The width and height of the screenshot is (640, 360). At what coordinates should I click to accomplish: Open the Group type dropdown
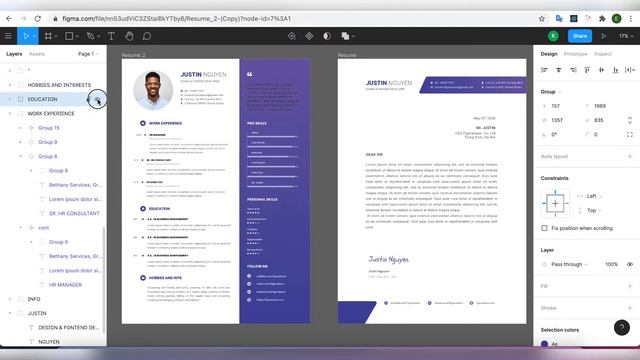551,92
